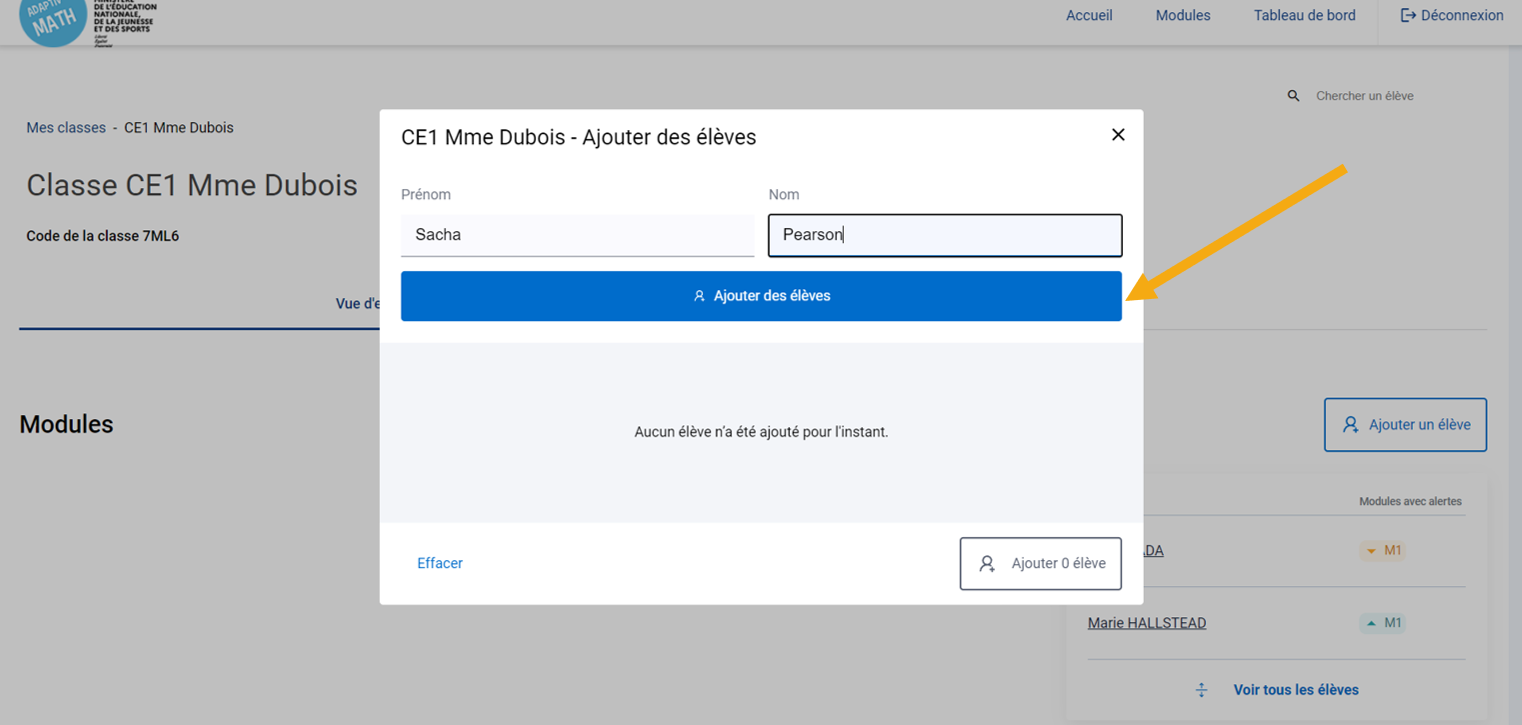Click the Ministère de l'Éducation logo
The height and width of the screenshot is (725, 1522).
(124, 22)
